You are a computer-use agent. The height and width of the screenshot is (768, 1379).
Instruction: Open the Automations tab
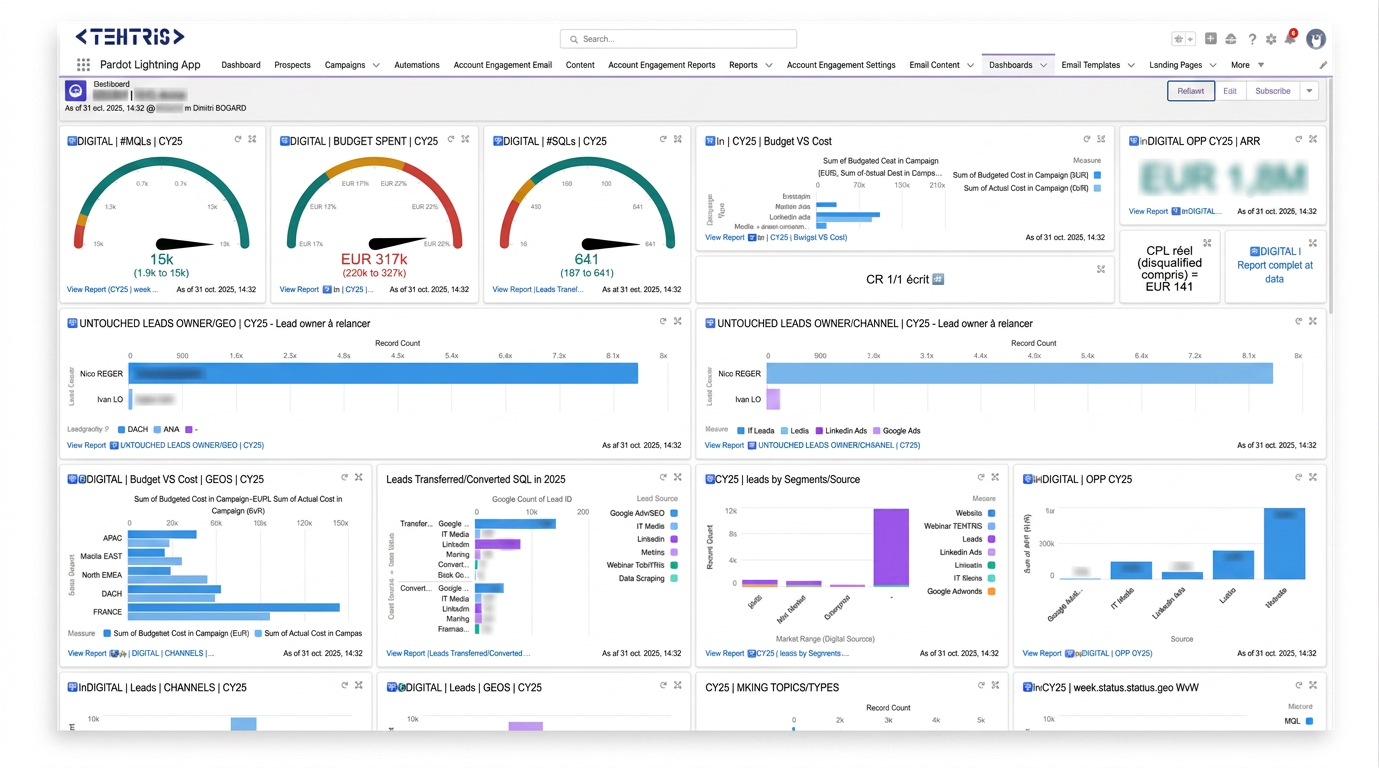[417, 65]
